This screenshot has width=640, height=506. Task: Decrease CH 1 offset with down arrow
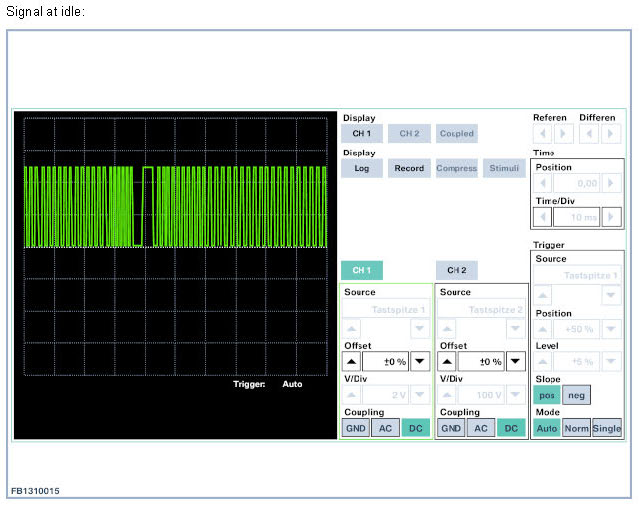(x=420, y=362)
